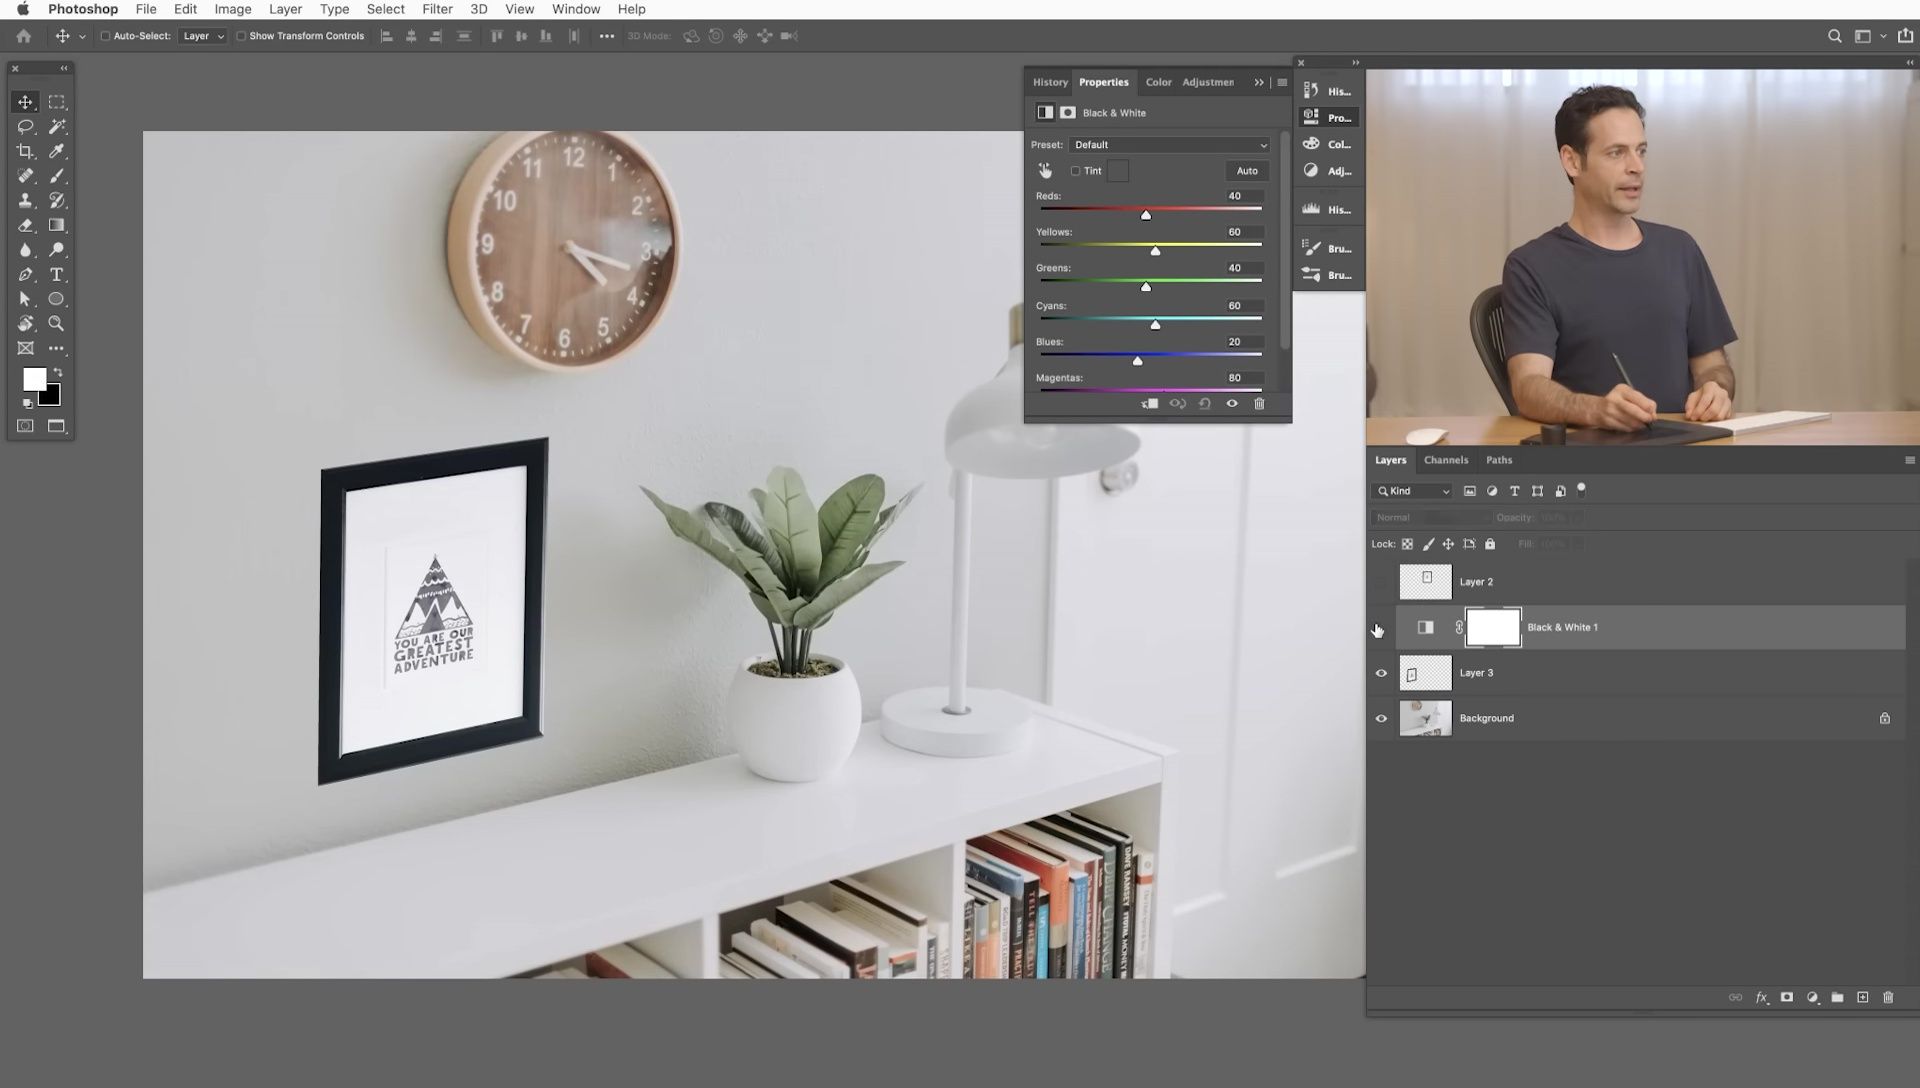
Task: Open Properties panel flyout menu
Action: [x=1282, y=82]
